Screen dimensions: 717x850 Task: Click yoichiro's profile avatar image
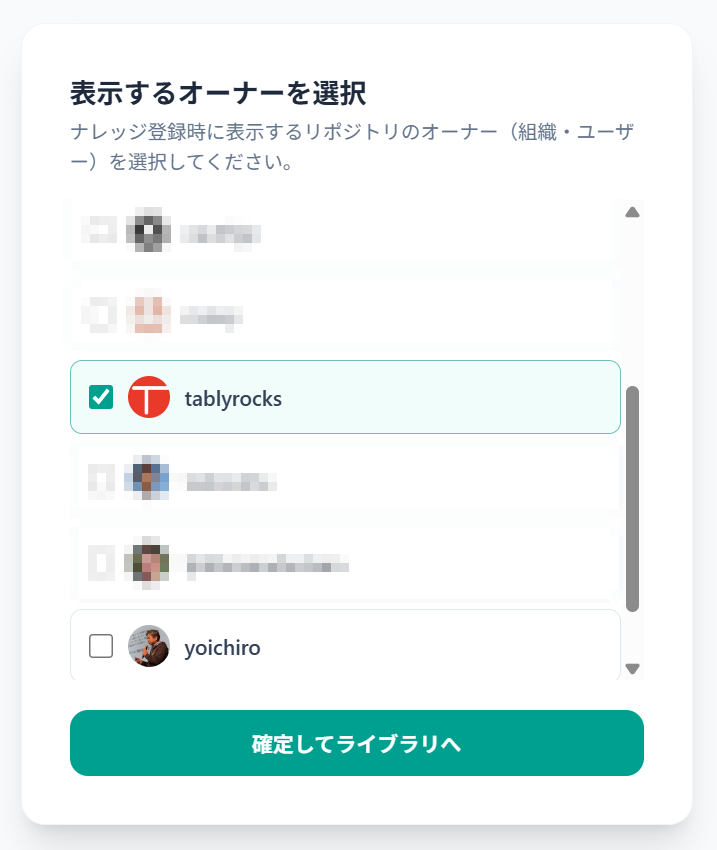click(x=150, y=647)
